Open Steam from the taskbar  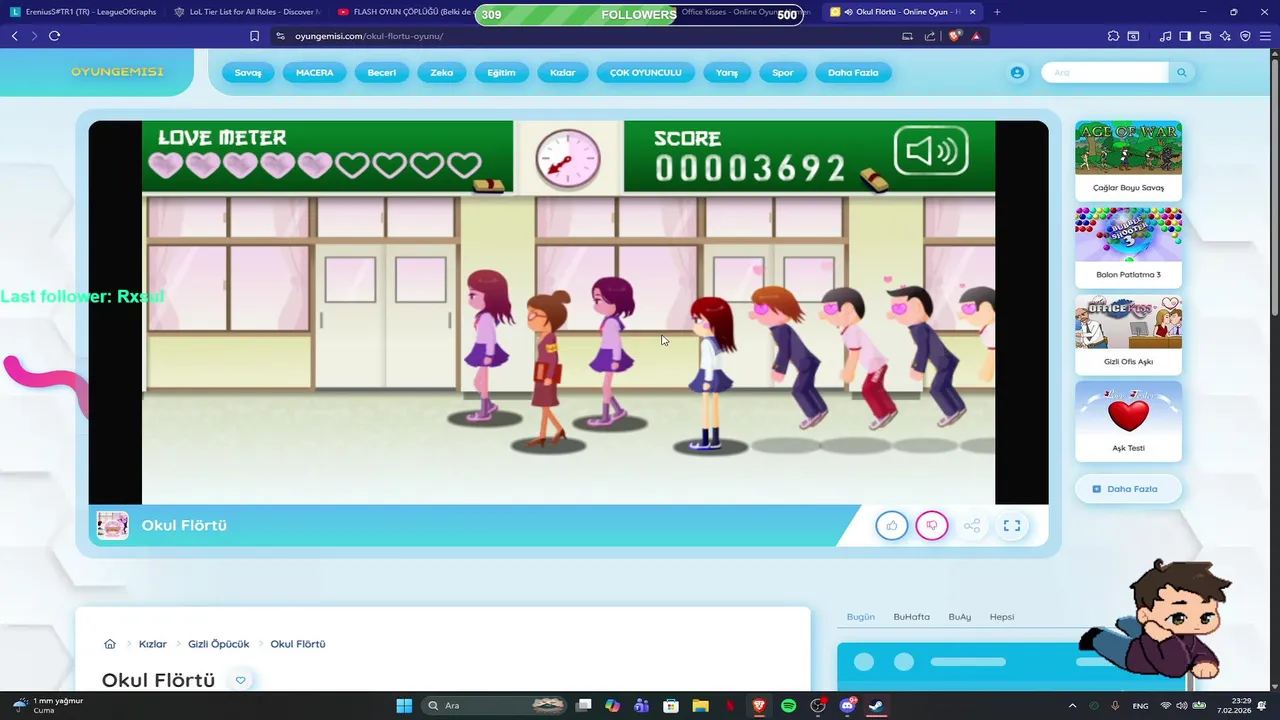(x=876, y=706)
